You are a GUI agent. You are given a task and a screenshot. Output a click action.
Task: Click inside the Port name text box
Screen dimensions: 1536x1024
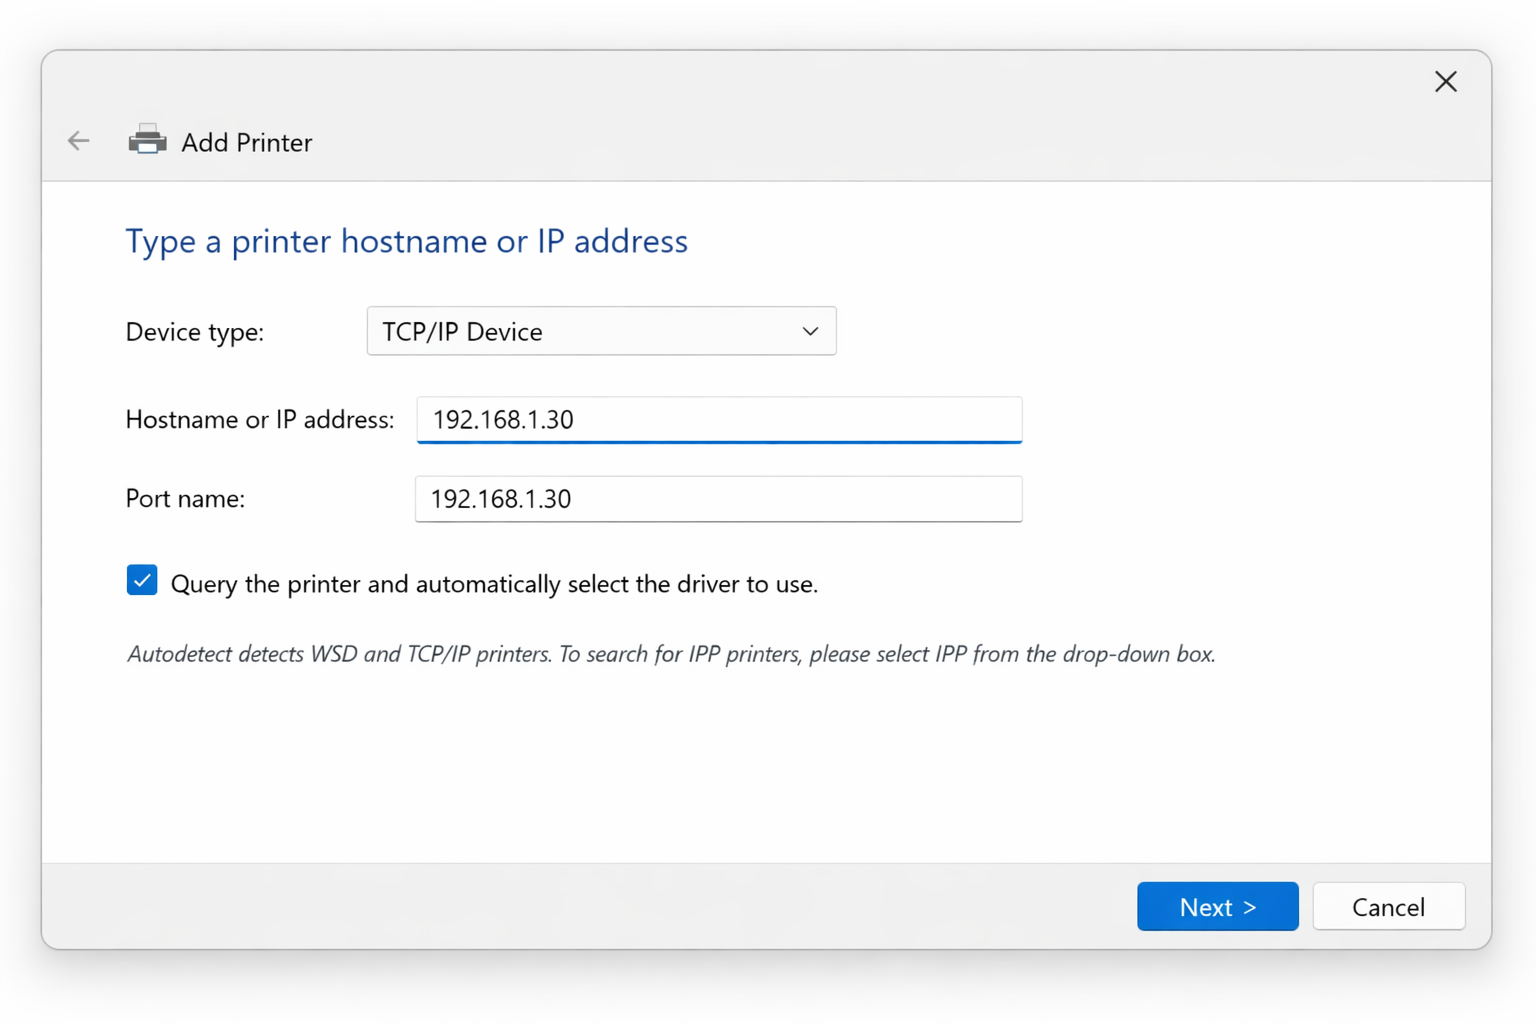point(718,499)
